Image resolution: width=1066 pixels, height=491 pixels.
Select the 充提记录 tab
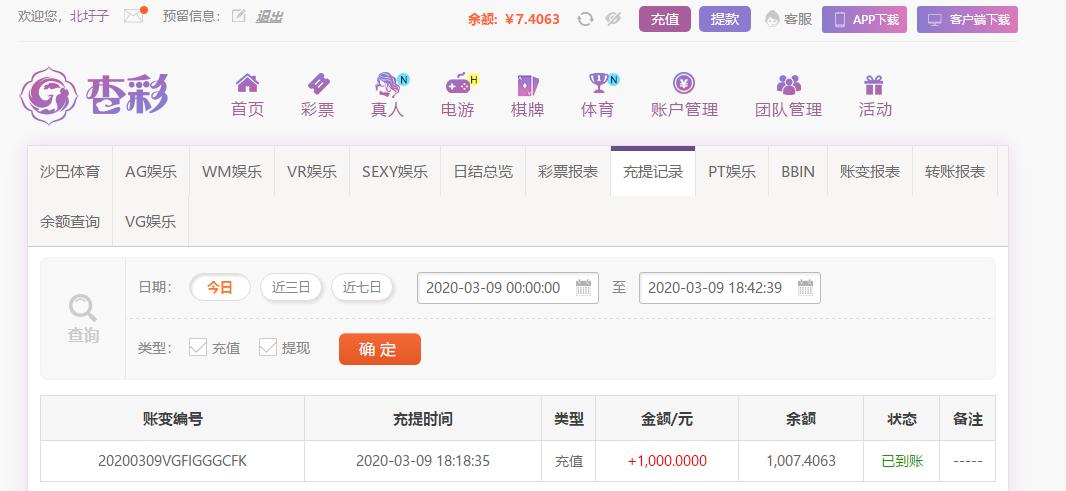[653, 171]
